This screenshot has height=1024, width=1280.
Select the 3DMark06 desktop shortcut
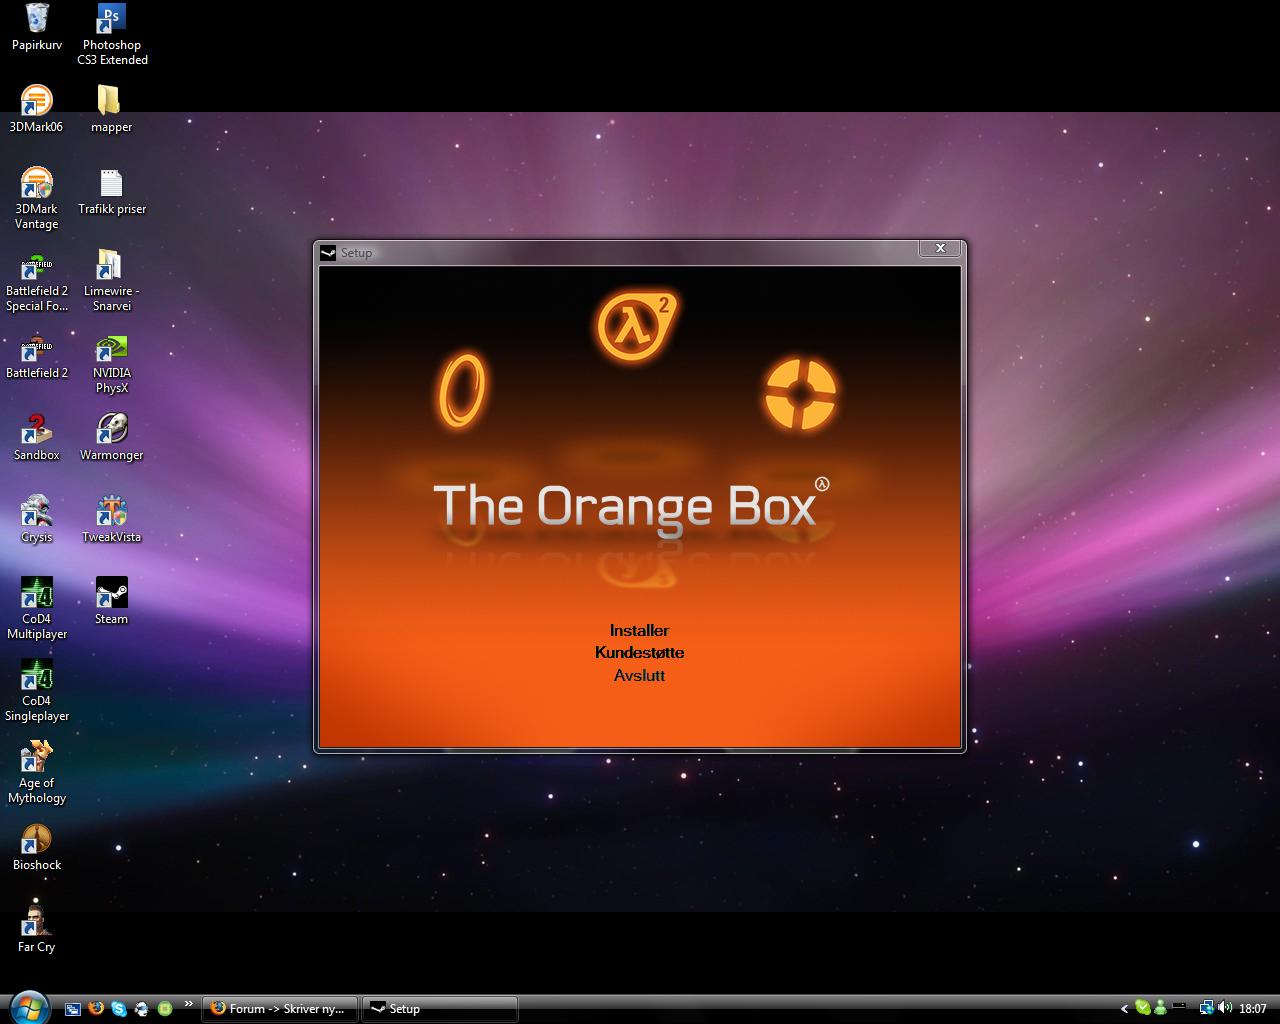pos(36,109)
